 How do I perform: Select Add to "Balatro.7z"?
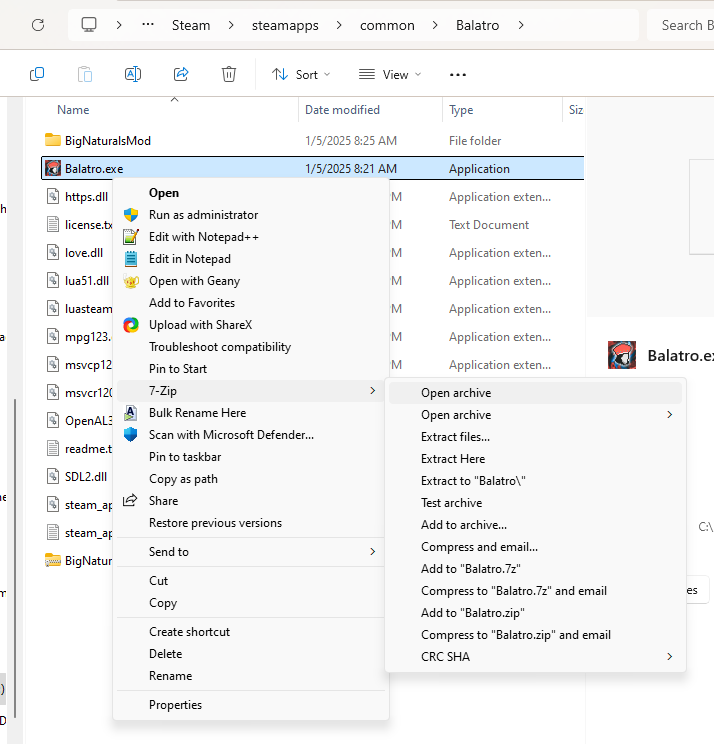point(535,568)
